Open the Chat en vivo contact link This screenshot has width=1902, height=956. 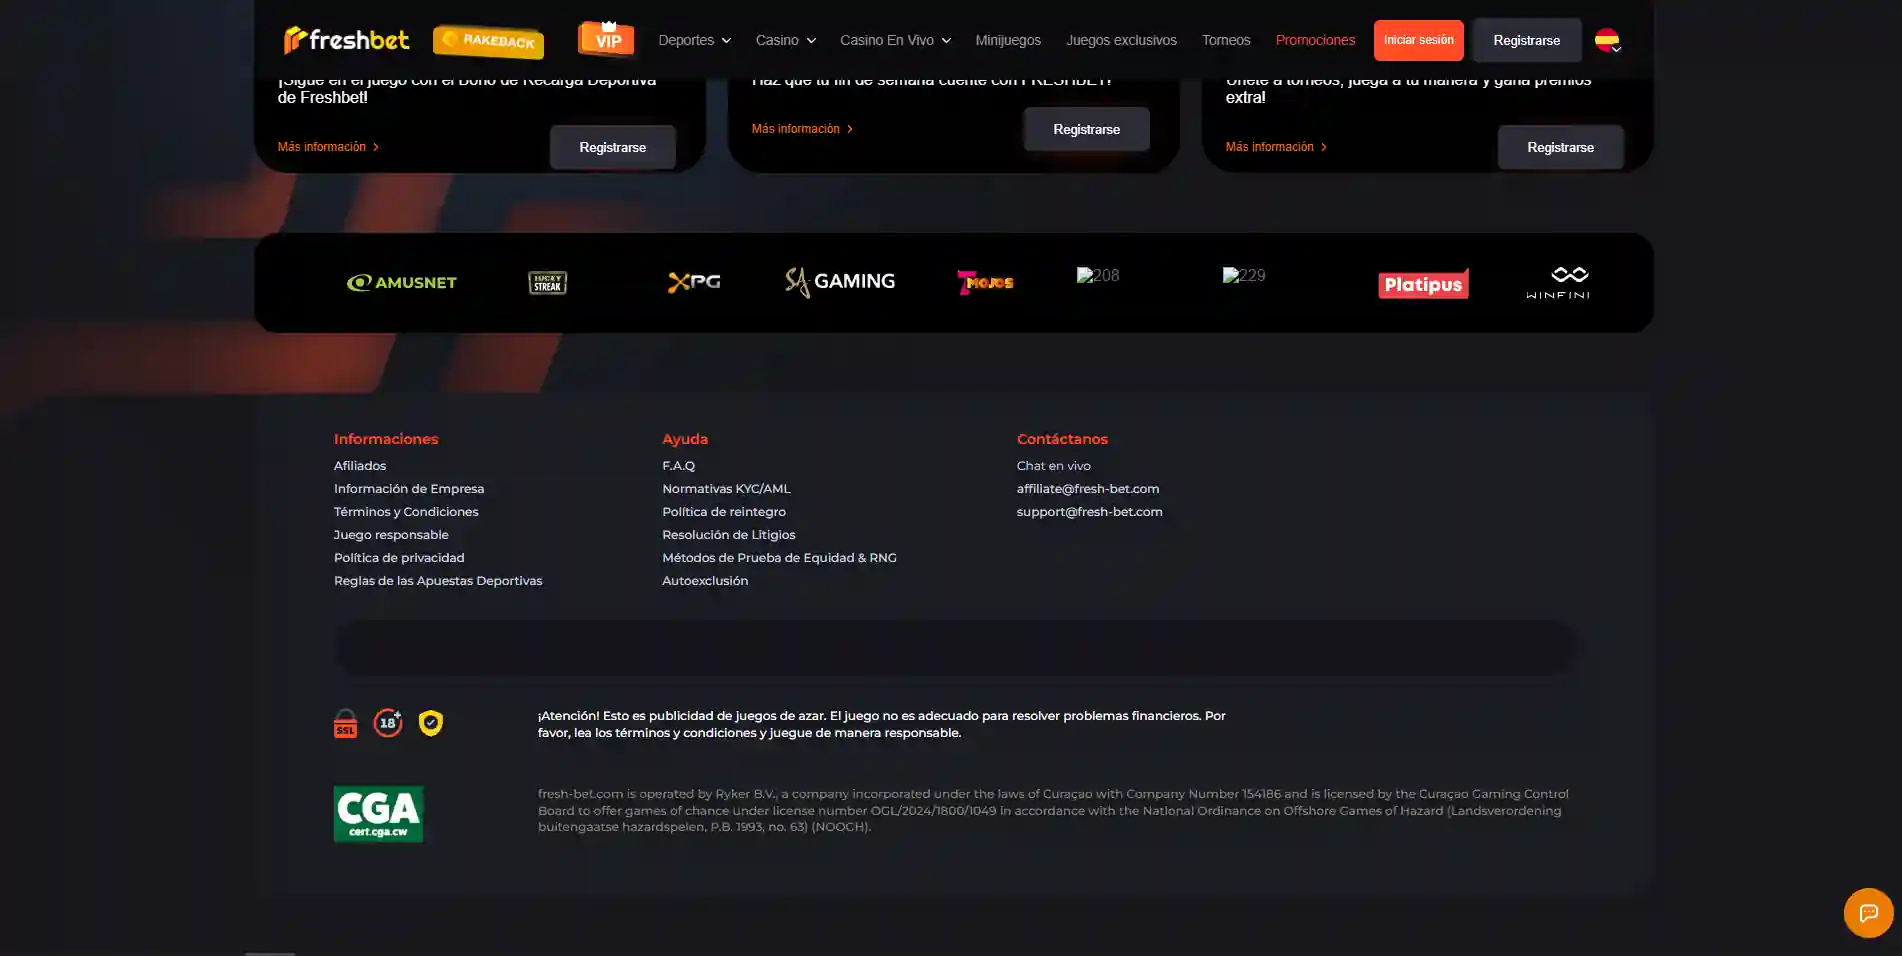click(1054, 466)
